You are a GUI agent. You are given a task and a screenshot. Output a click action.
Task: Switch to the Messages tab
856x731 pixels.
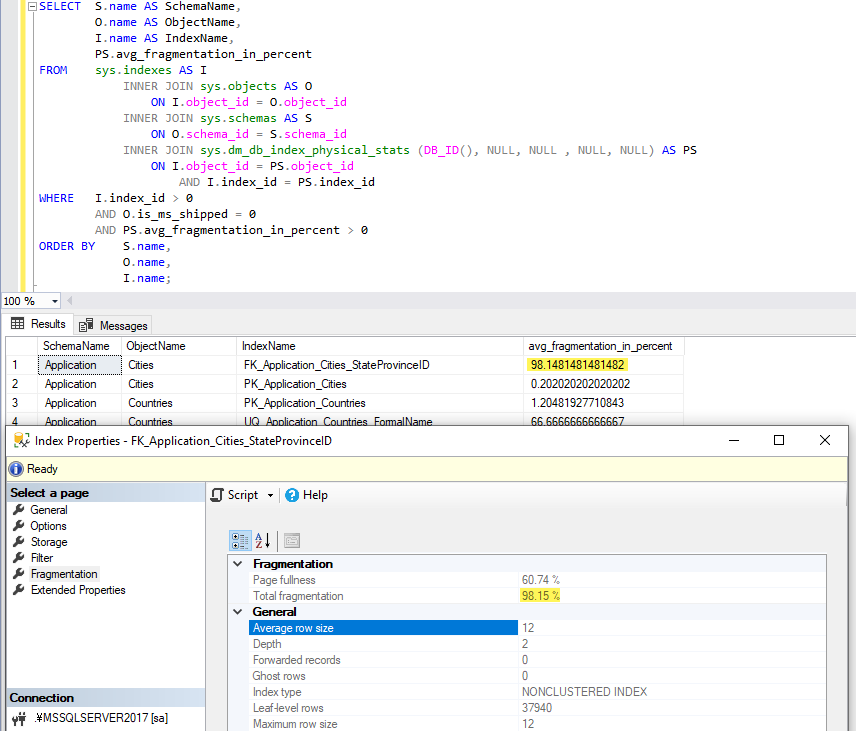coord(114,325)
